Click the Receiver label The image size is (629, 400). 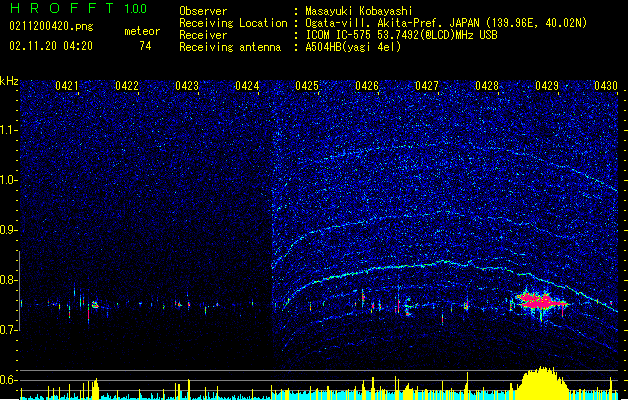[x=203, y=35]
